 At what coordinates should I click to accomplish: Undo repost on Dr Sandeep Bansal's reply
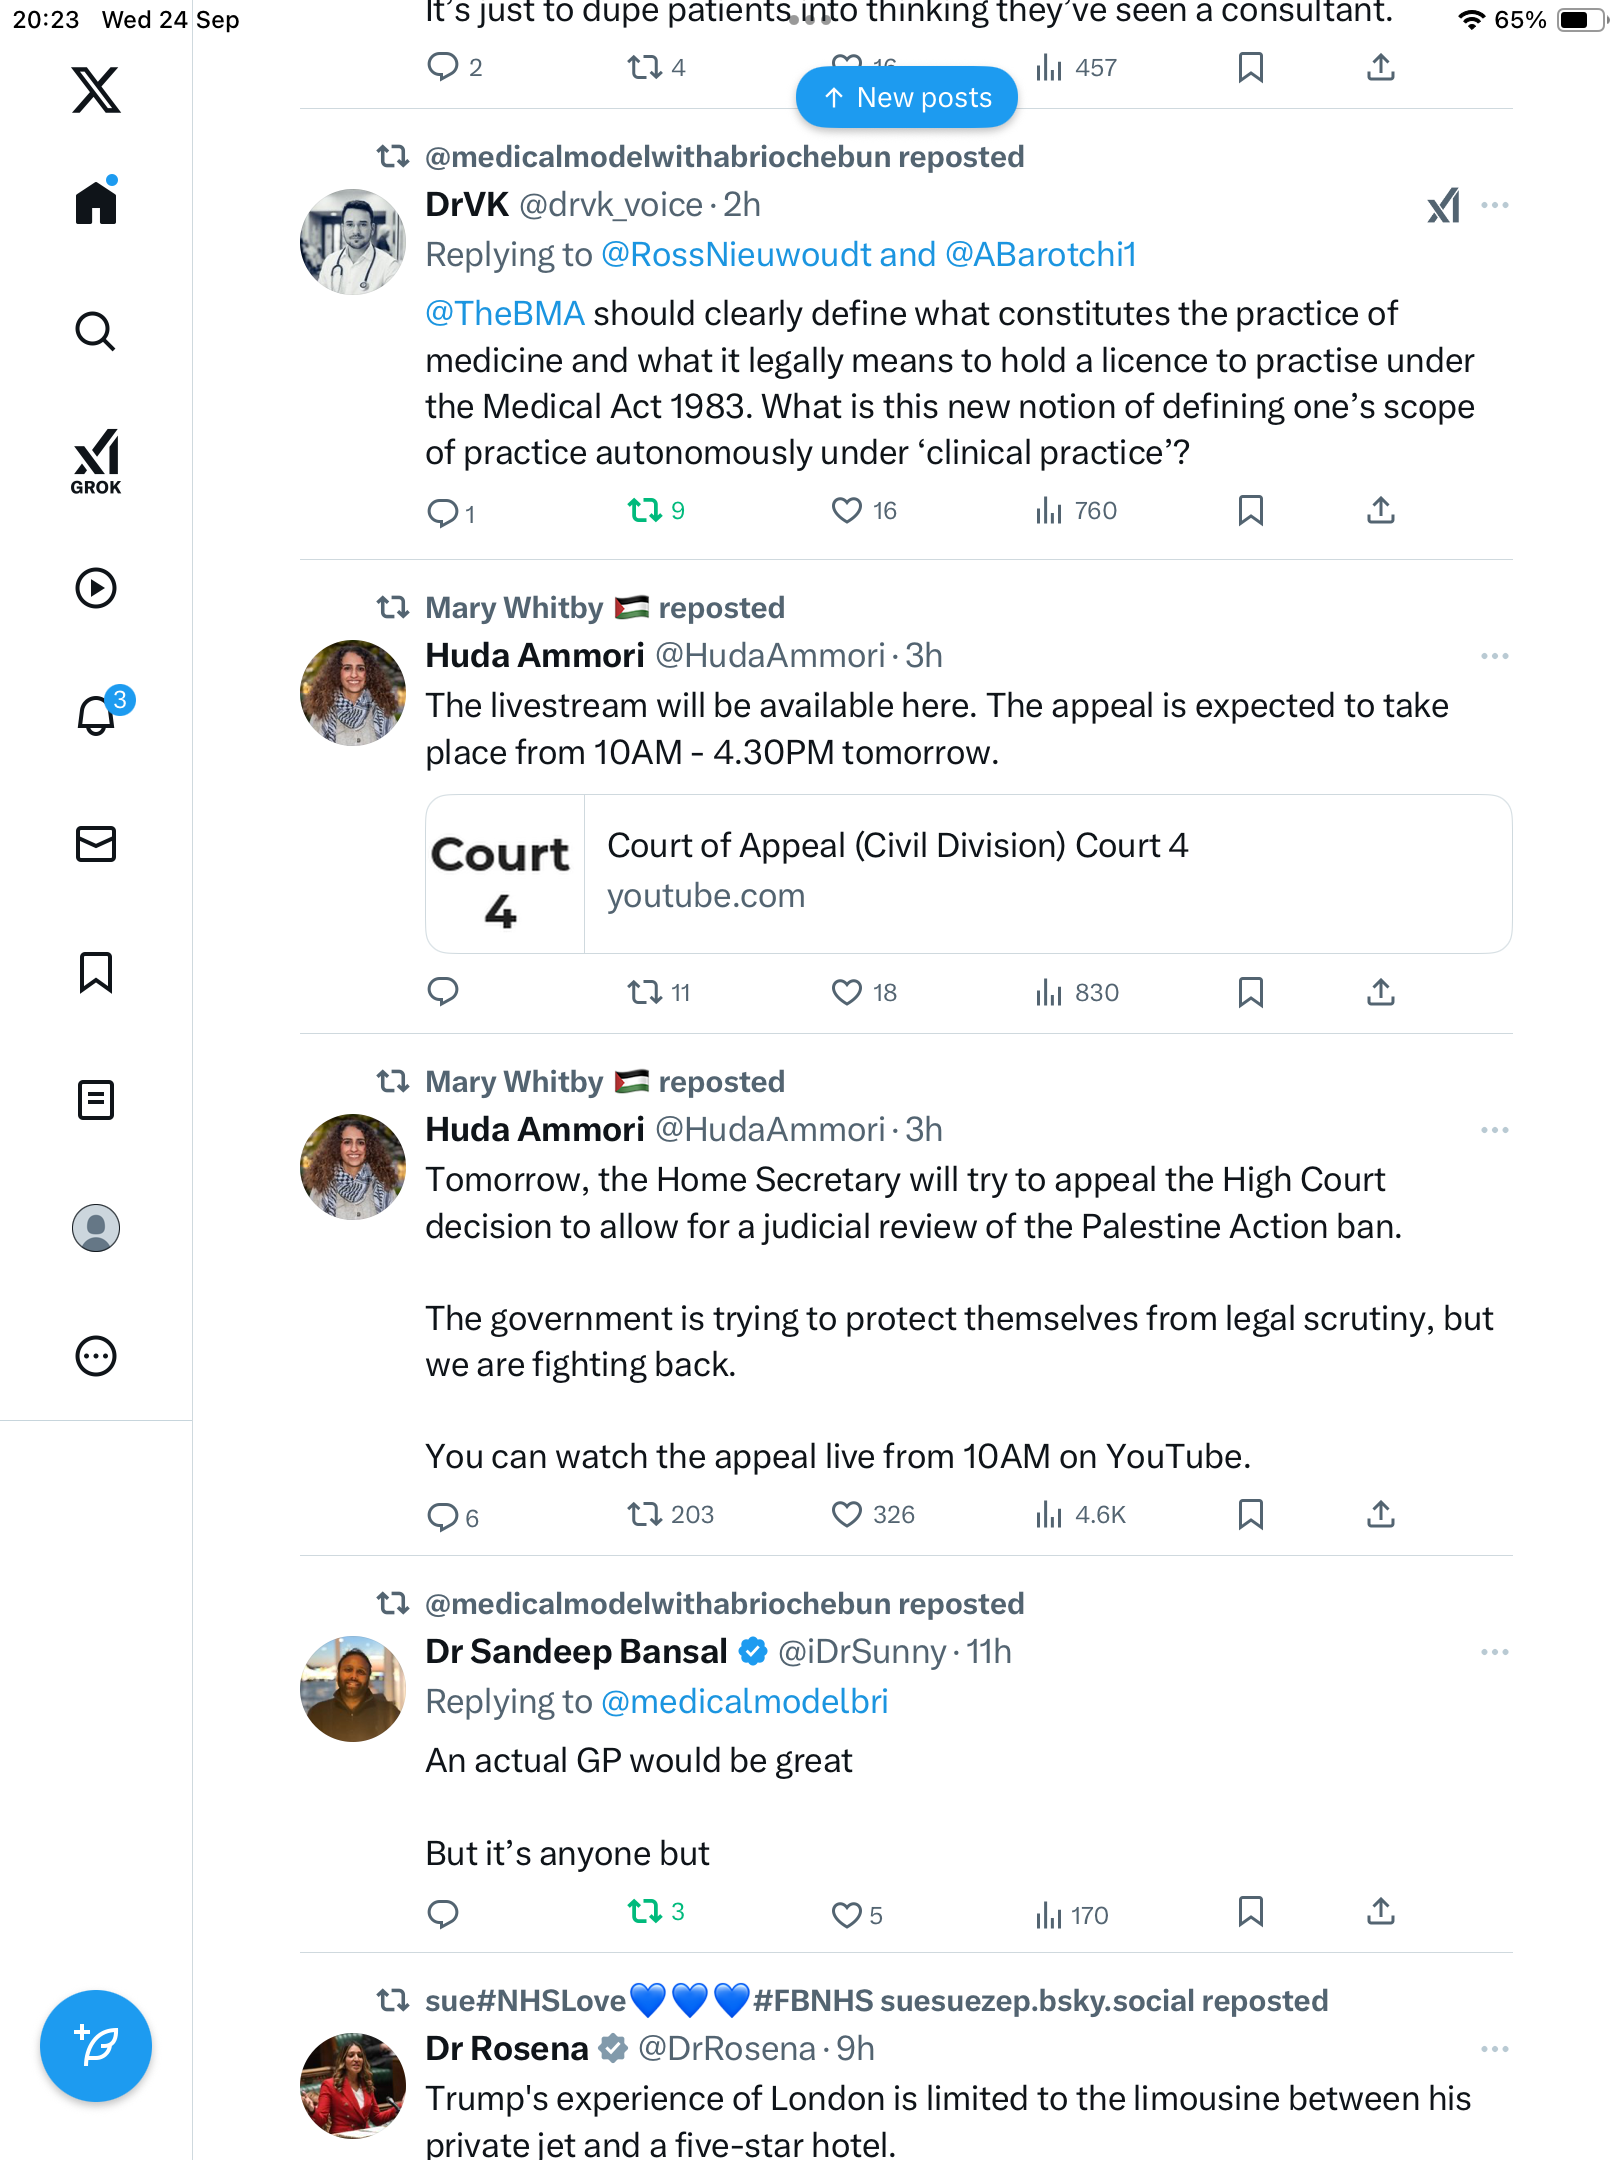coord(645,1913)
